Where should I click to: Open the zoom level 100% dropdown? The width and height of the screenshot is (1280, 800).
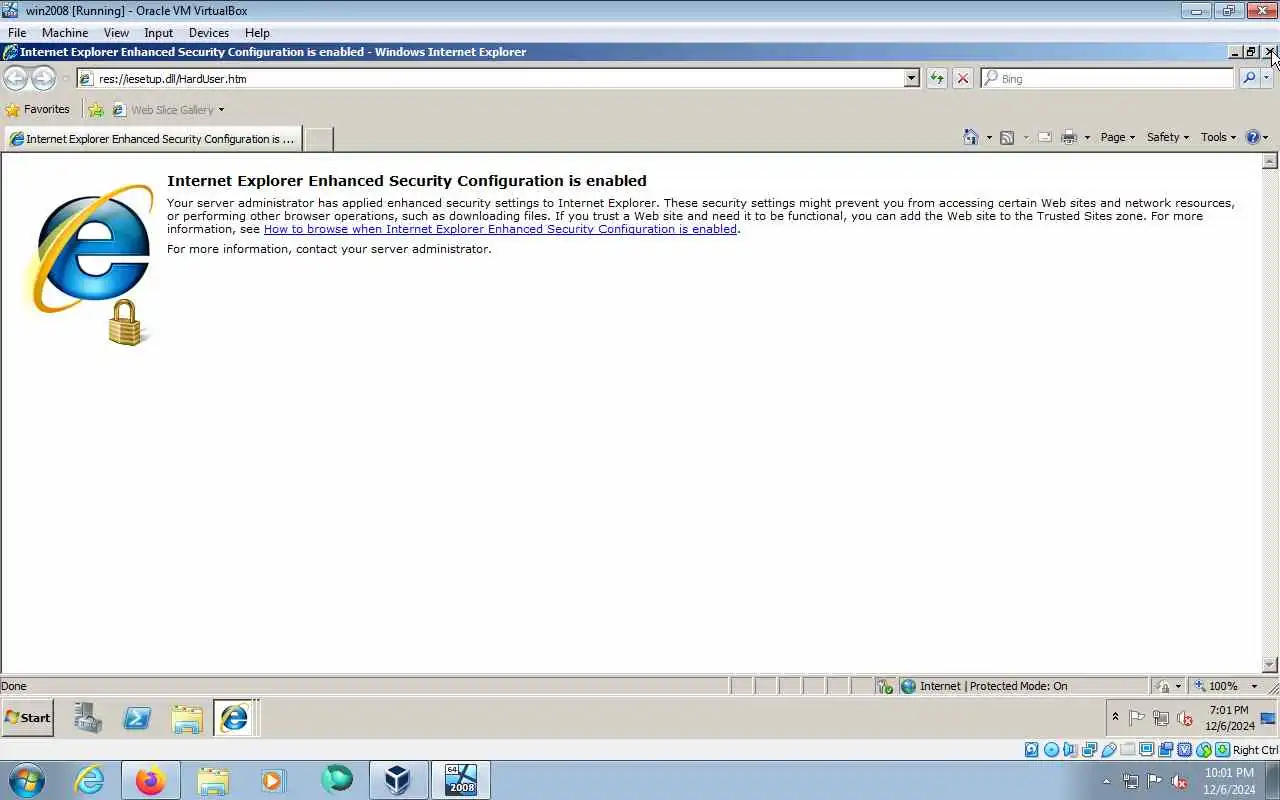pos(1254,686)
